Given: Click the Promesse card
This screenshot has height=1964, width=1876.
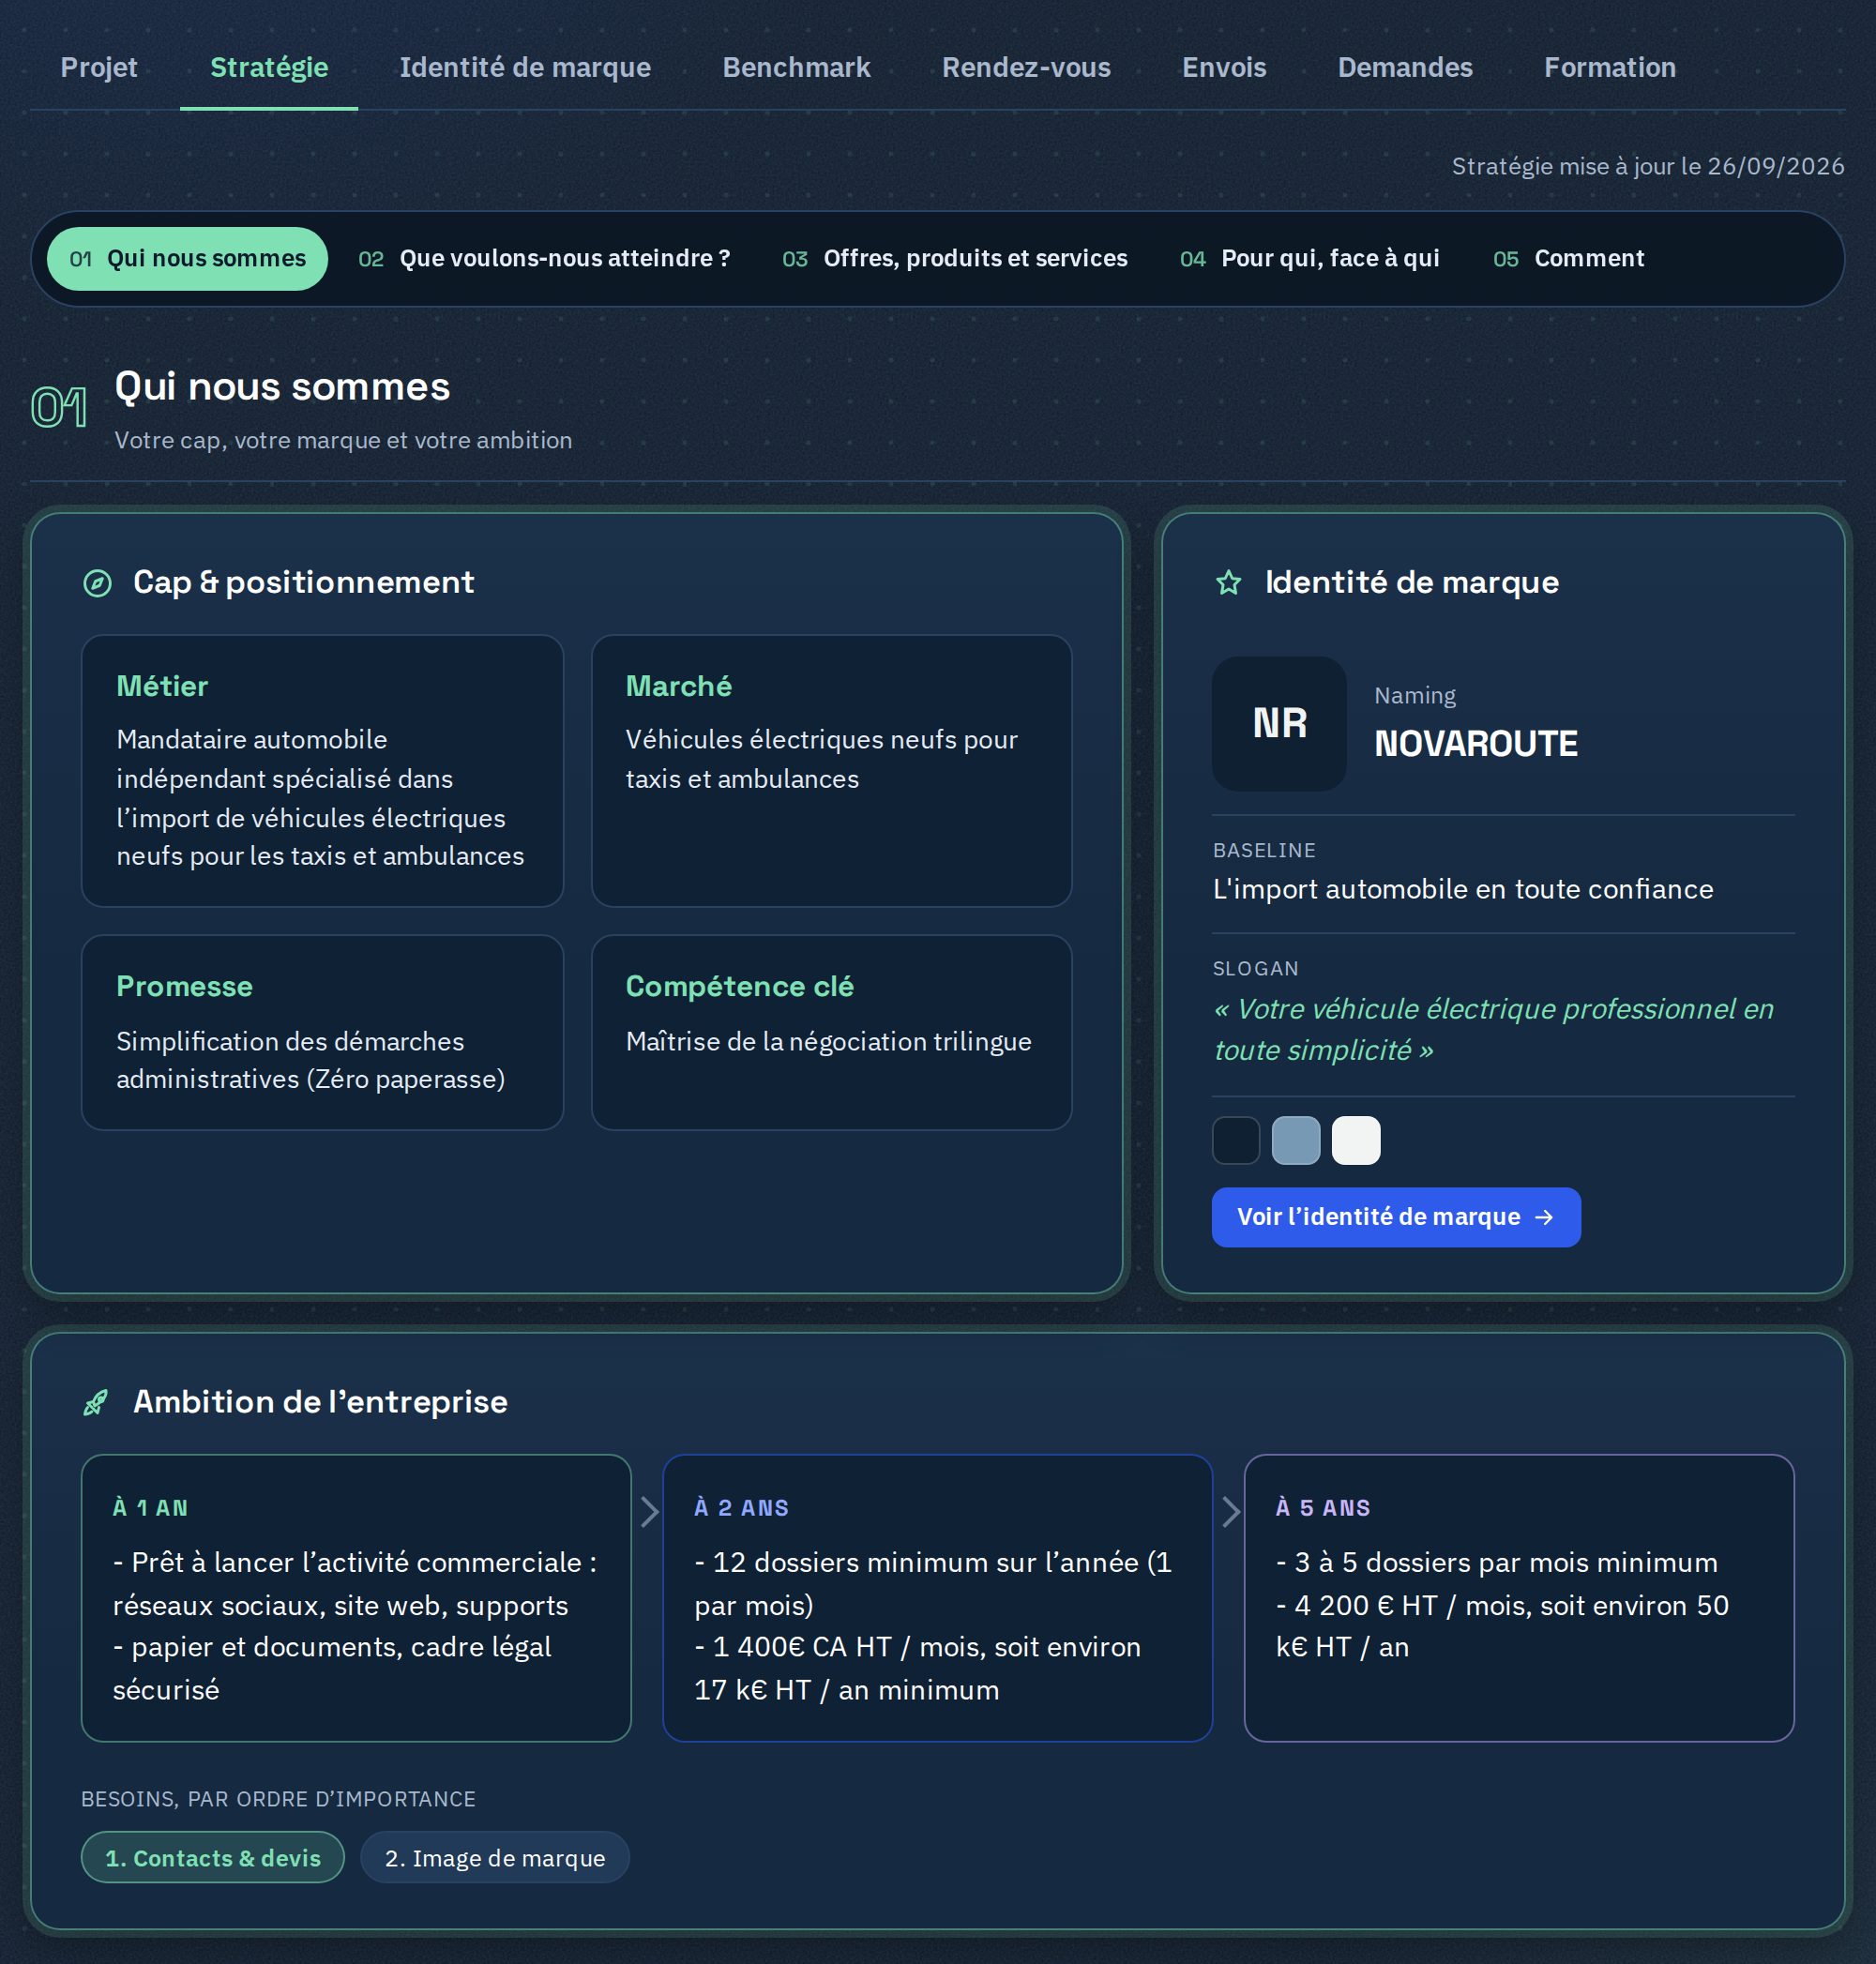Looking at the screenshot, I should 322,1033.
